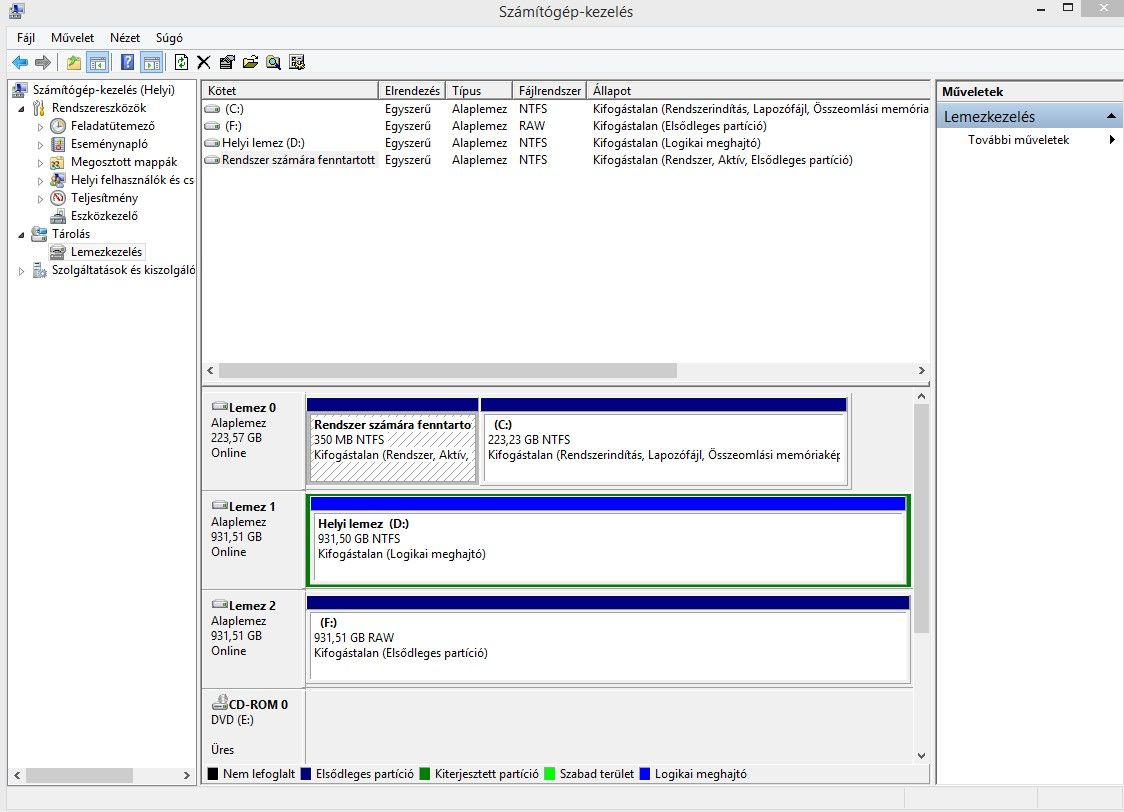
Task: Click the Megosztott mappák icon
Action: 58,162
